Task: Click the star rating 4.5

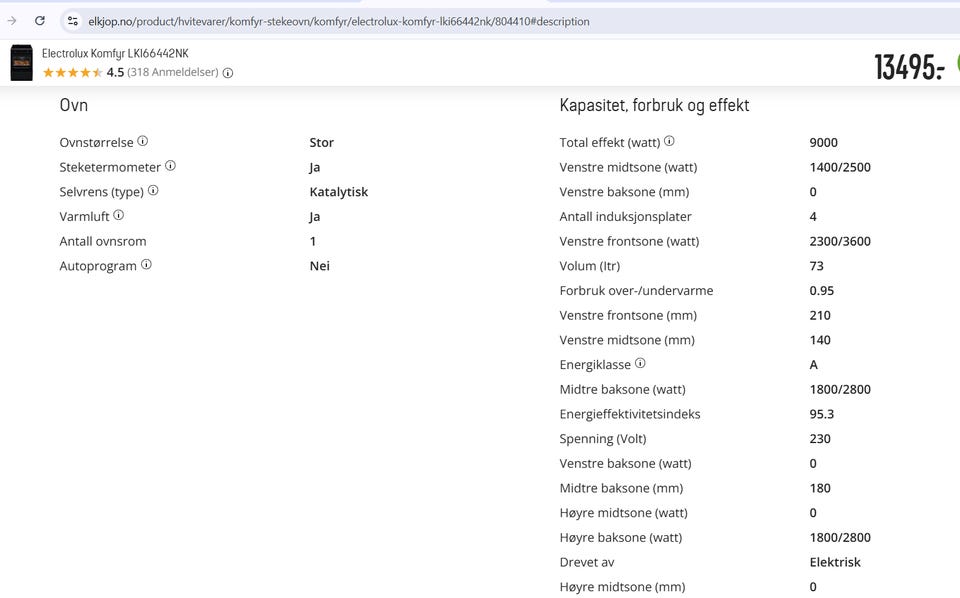Action: 83,72
